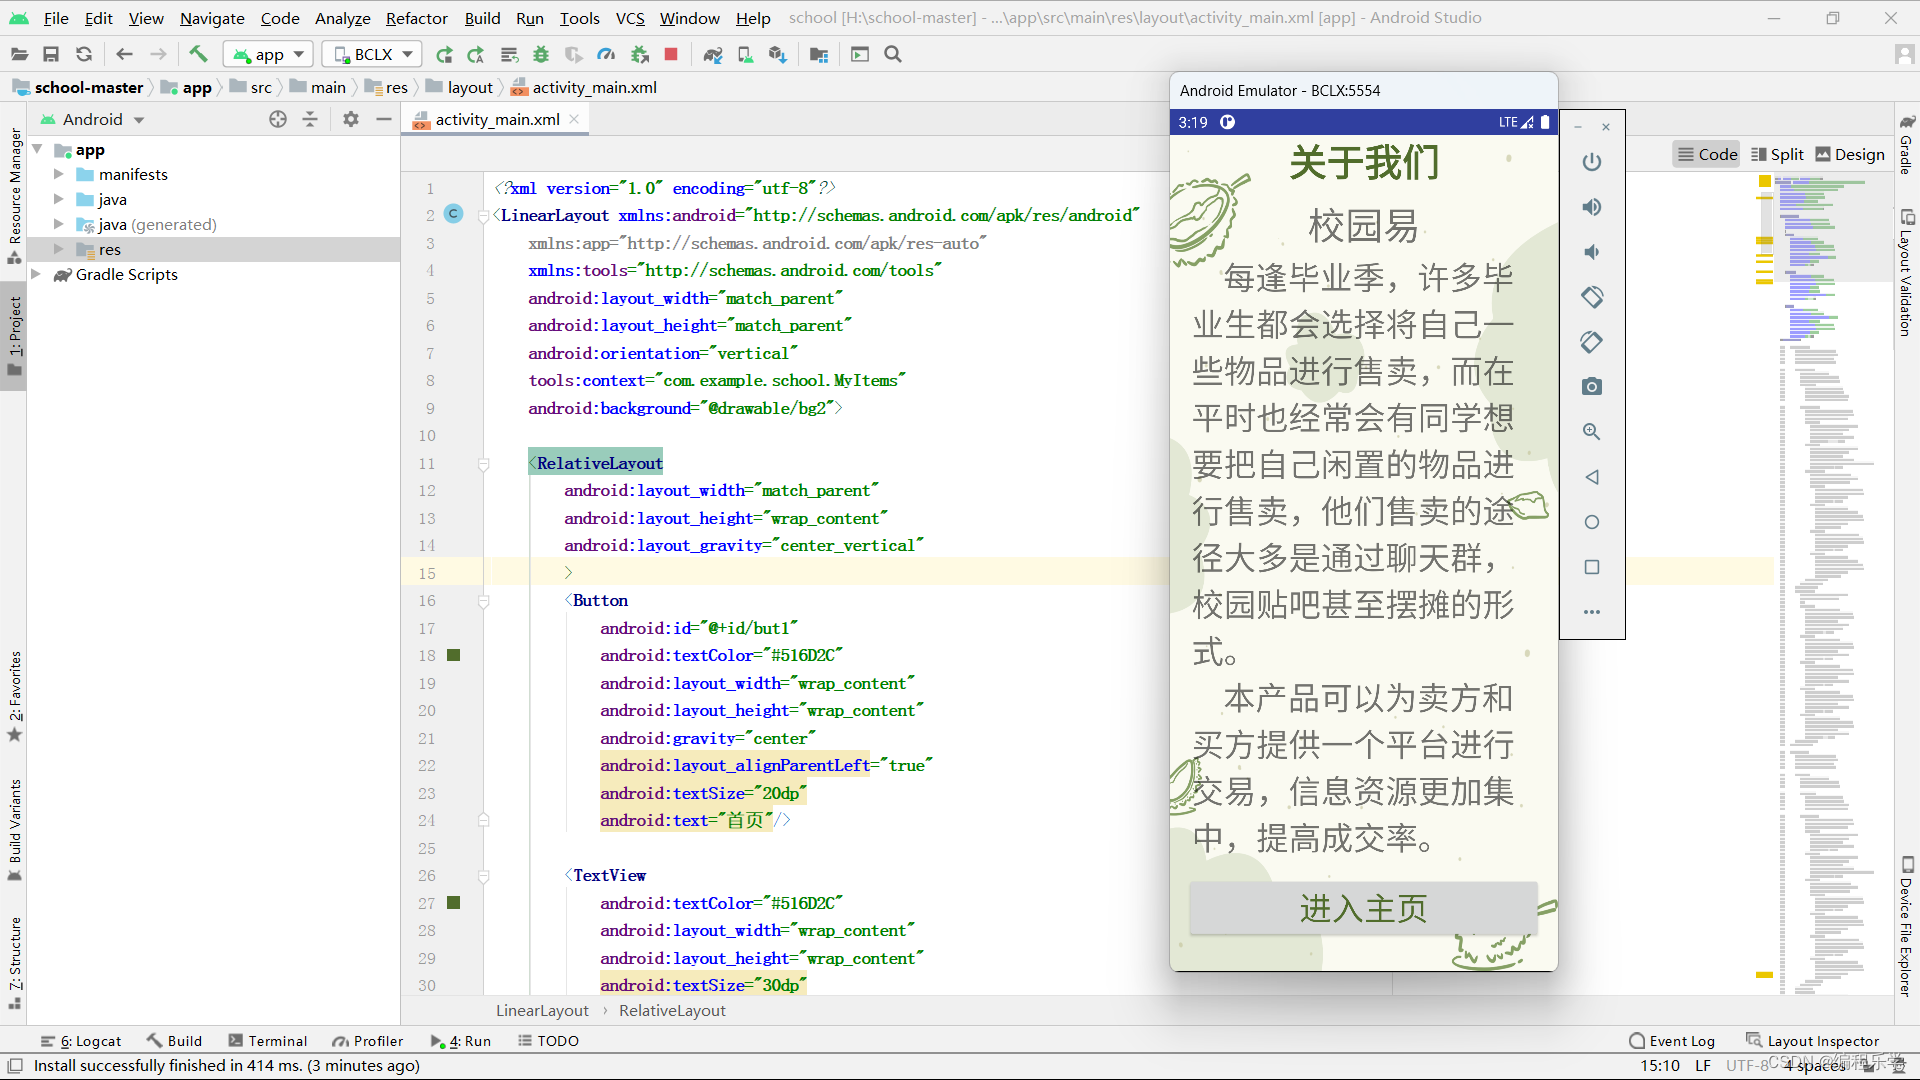Click the Debug app bug icon
Viewport: 1920px width, 1080px height.
[541, 54]
